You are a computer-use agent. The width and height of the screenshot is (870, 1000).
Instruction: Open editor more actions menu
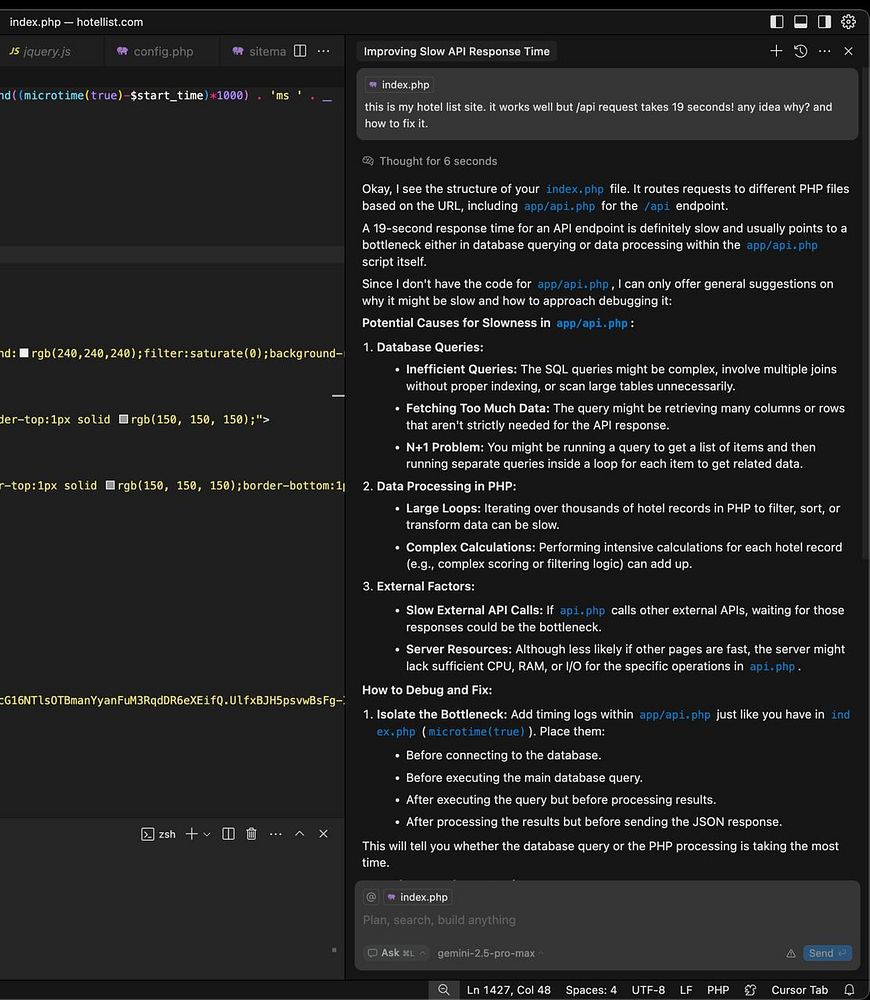(x=323, y=51)
